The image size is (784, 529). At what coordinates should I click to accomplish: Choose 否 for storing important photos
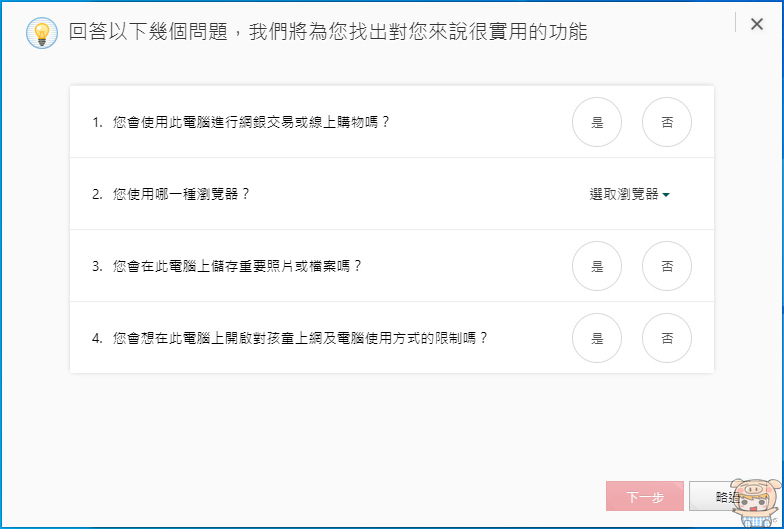pyautogui.click(x=667, y=266)
